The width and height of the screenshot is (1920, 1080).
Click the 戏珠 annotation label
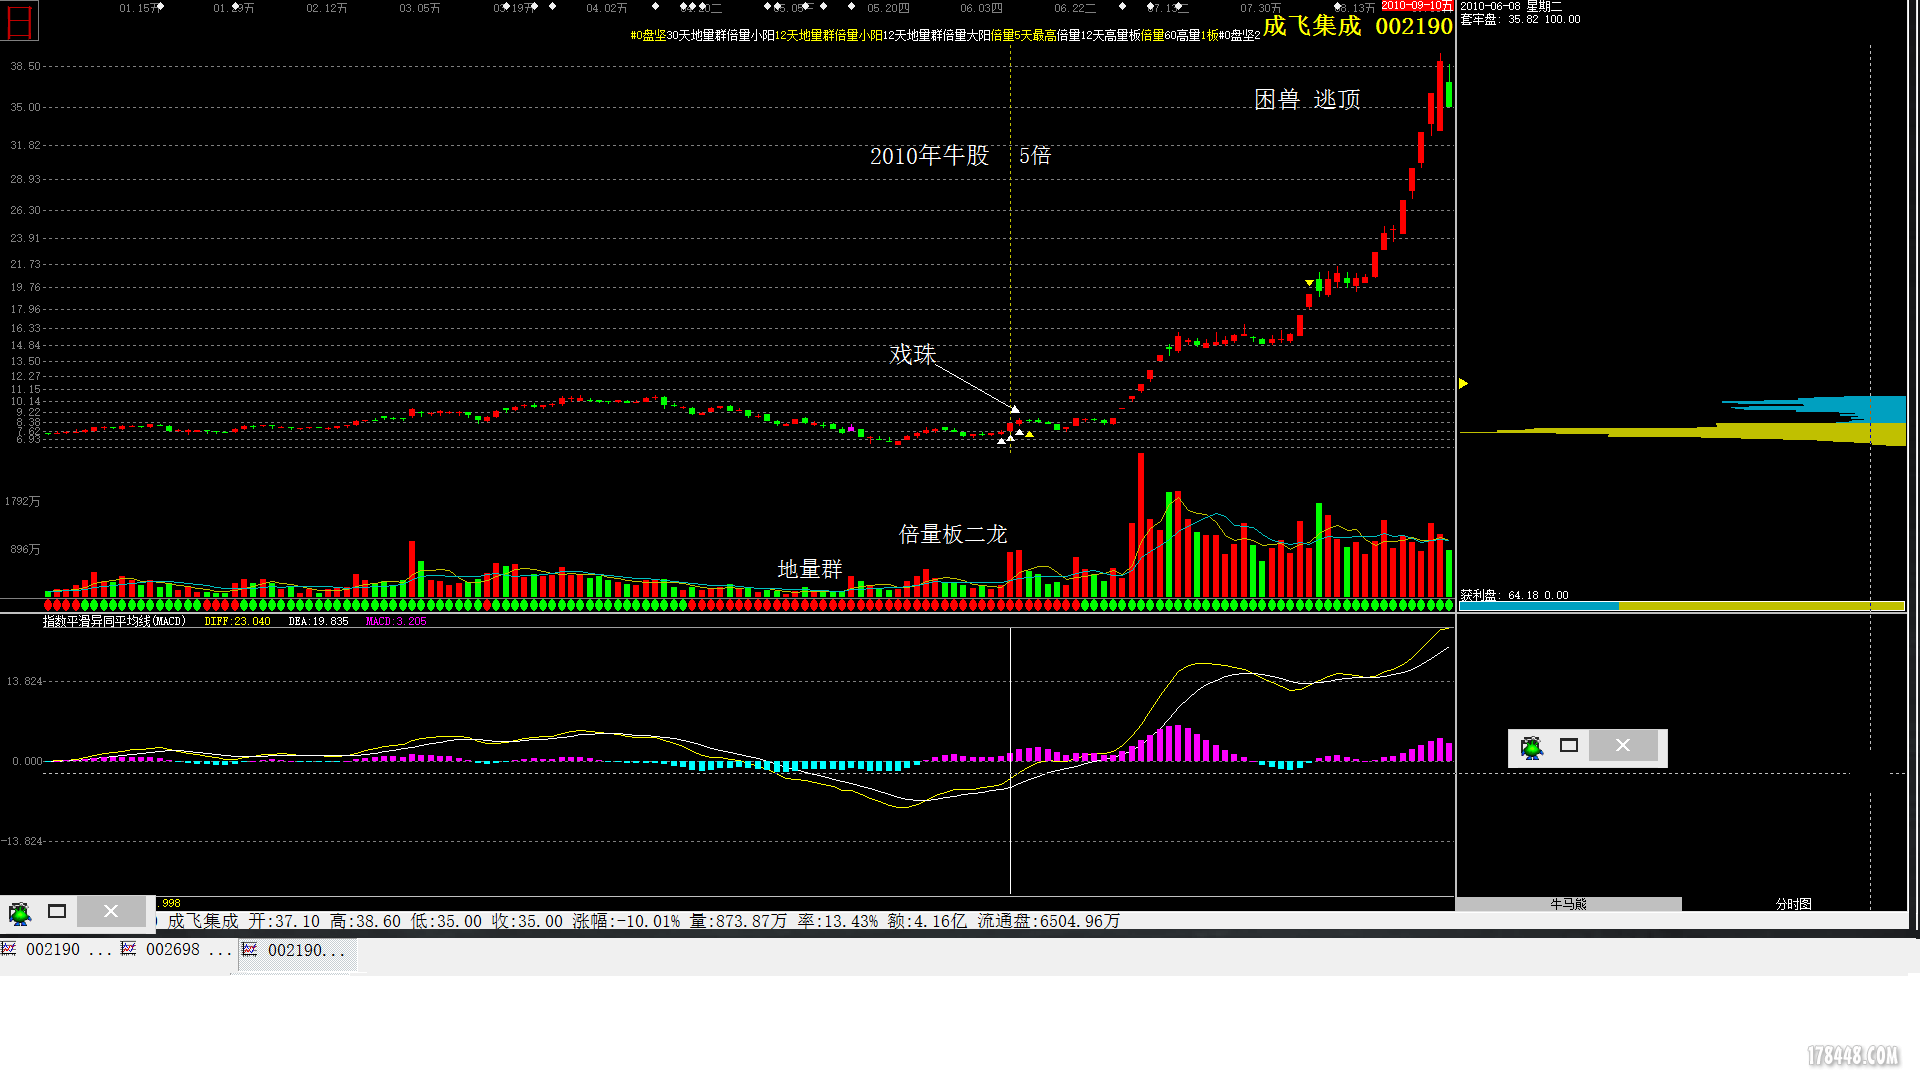tap(913, 354)
